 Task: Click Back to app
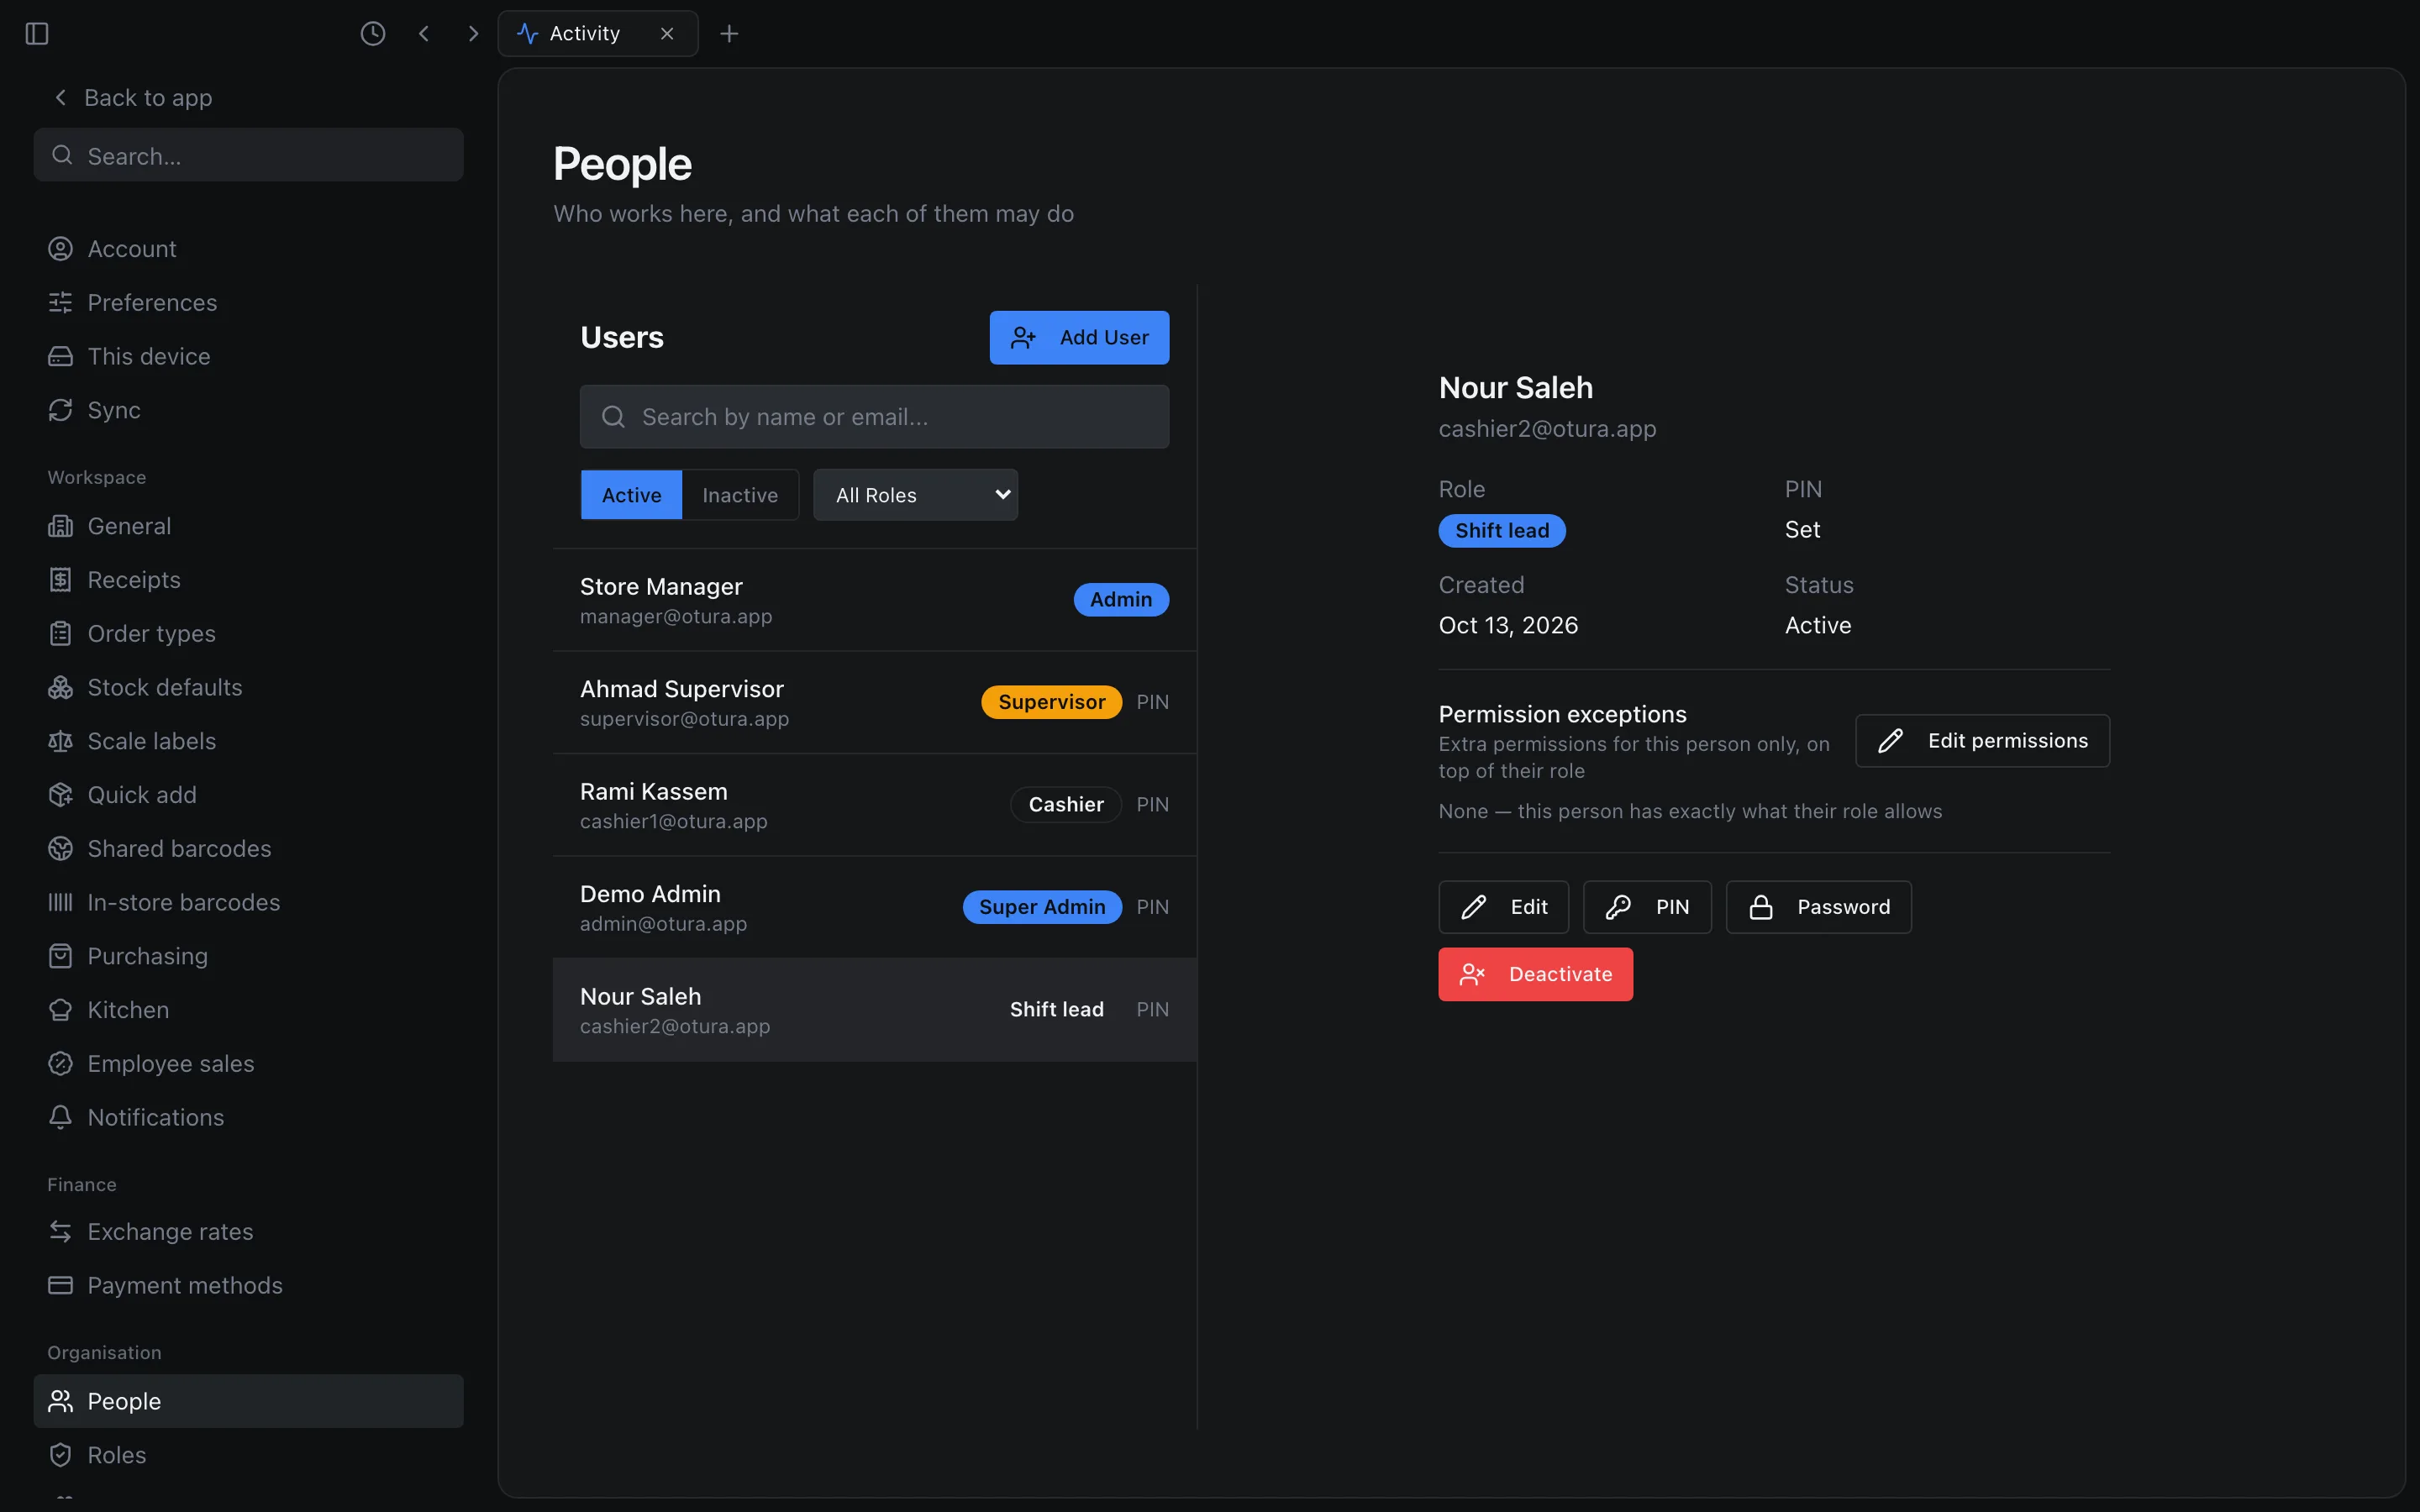pyautogui.click(x=132, y=98)
